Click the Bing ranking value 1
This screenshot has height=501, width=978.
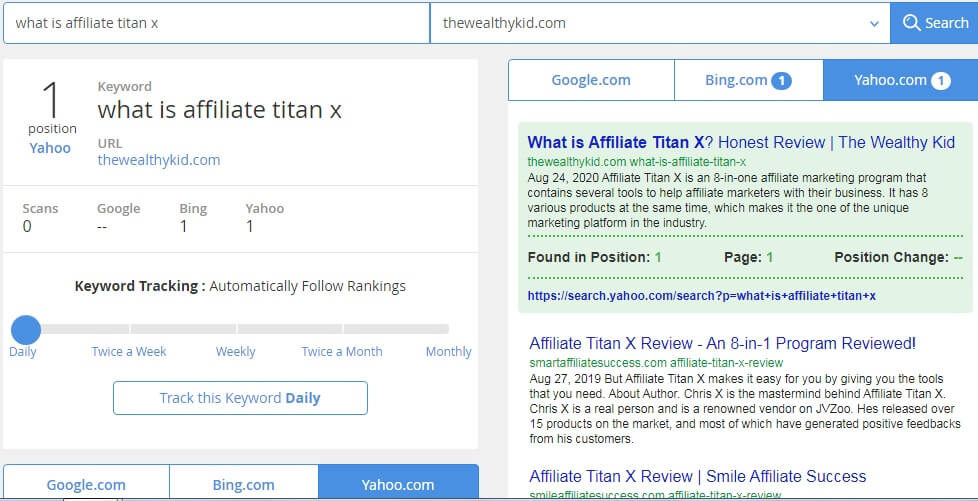(183, 226)
